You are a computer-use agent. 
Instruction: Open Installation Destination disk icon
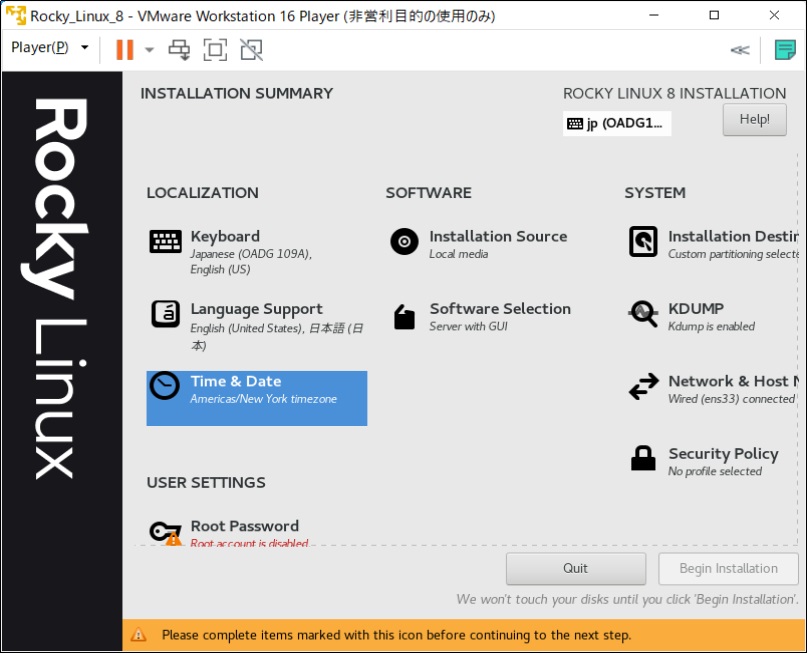[643, 241]
